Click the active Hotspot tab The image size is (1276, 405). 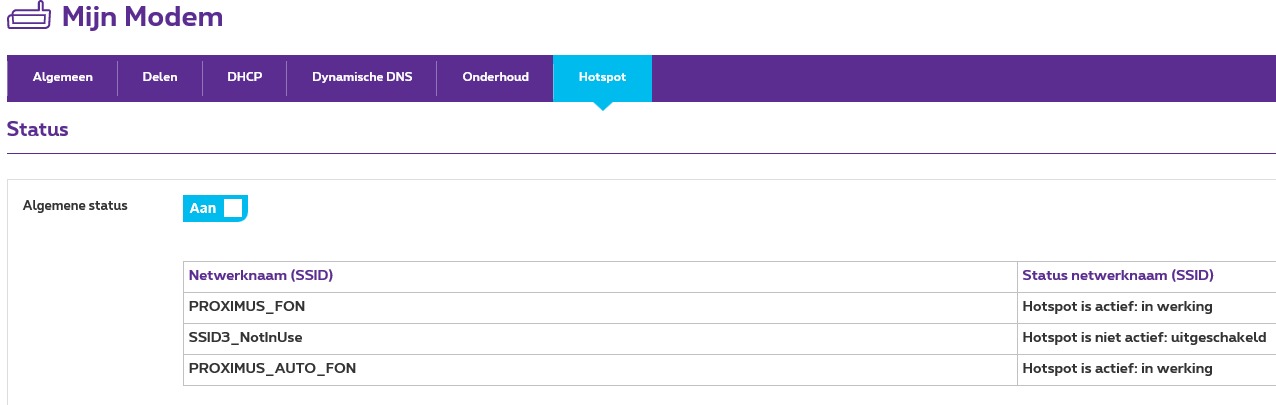point(602,77)
